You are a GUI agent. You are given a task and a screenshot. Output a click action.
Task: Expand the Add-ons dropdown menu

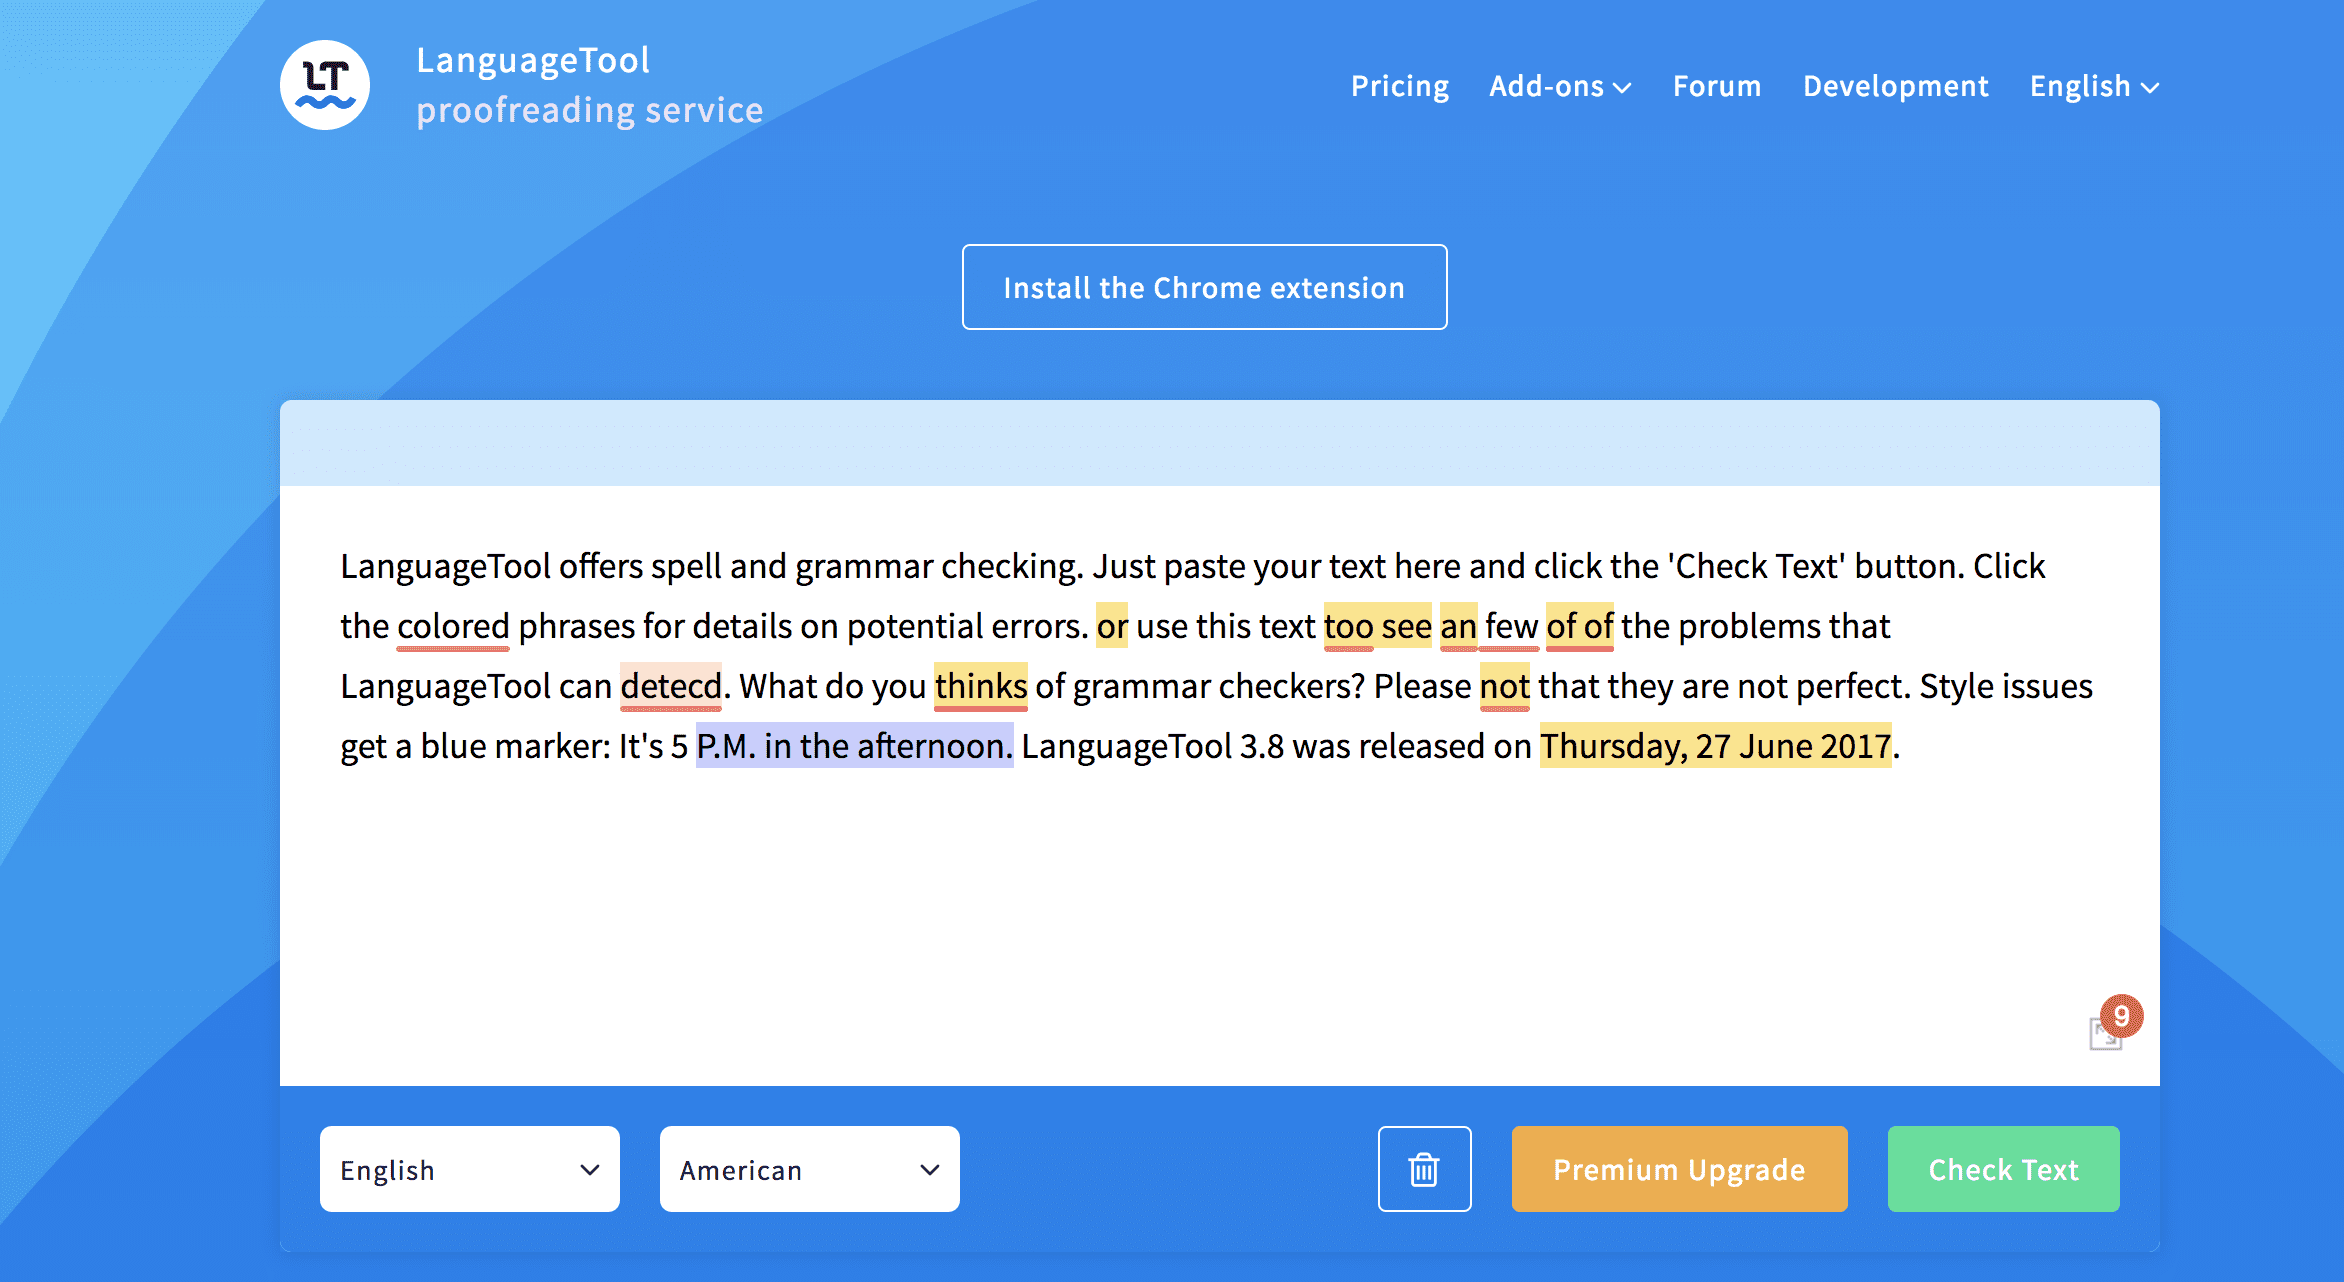coord(1561,84)
